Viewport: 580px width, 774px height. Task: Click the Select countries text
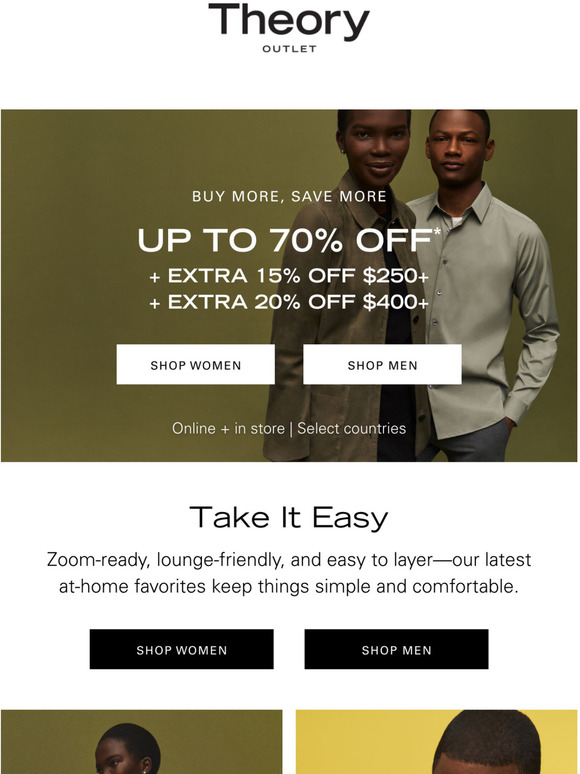[x=351, y=428]
